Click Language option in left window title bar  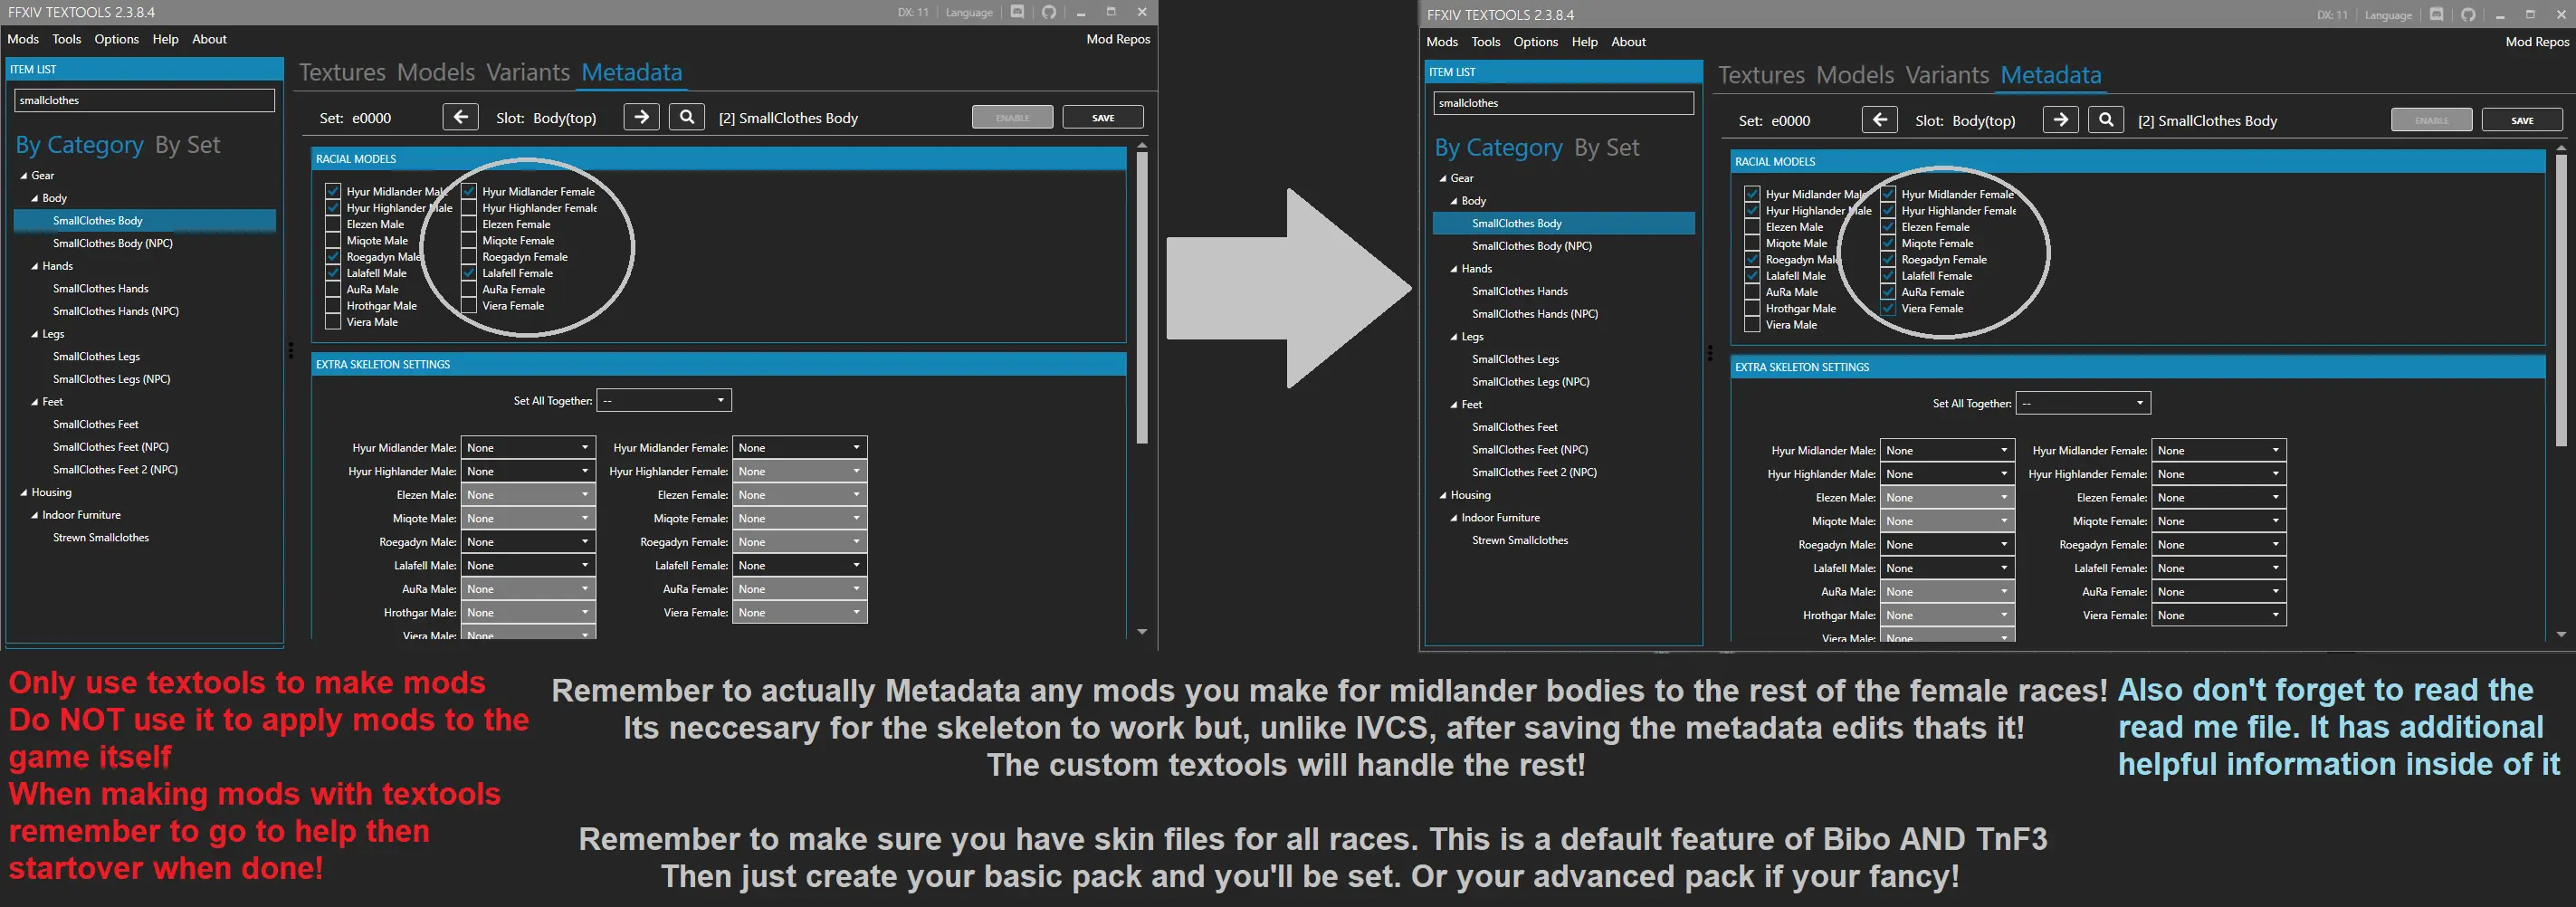(969, 12)
